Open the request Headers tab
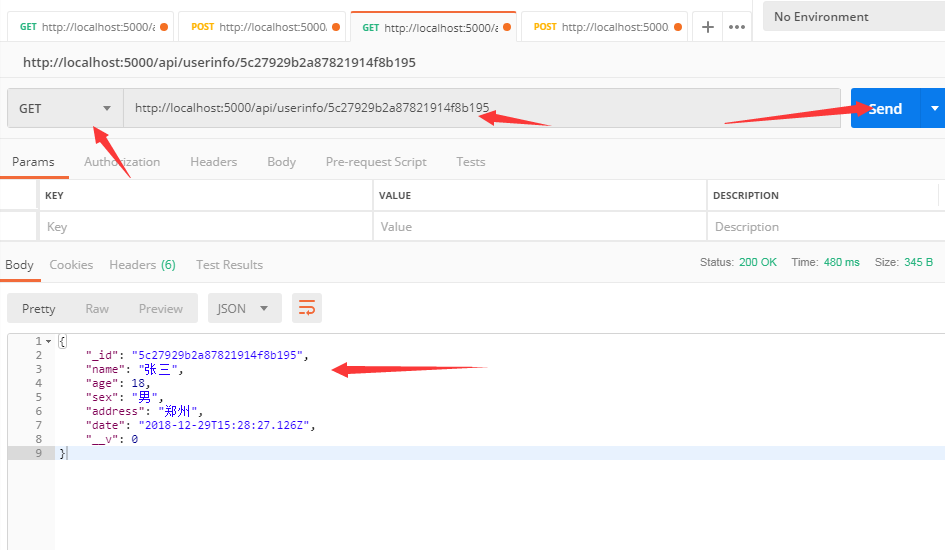This screenshot has height=550, width=945. (213, 162)
